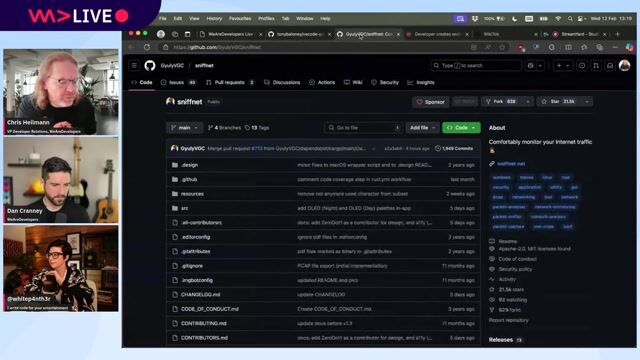The height and width of the screenshot is (360, 640).
Task: Open the CONTRIBUTING.md file
Action: (204, 323)
